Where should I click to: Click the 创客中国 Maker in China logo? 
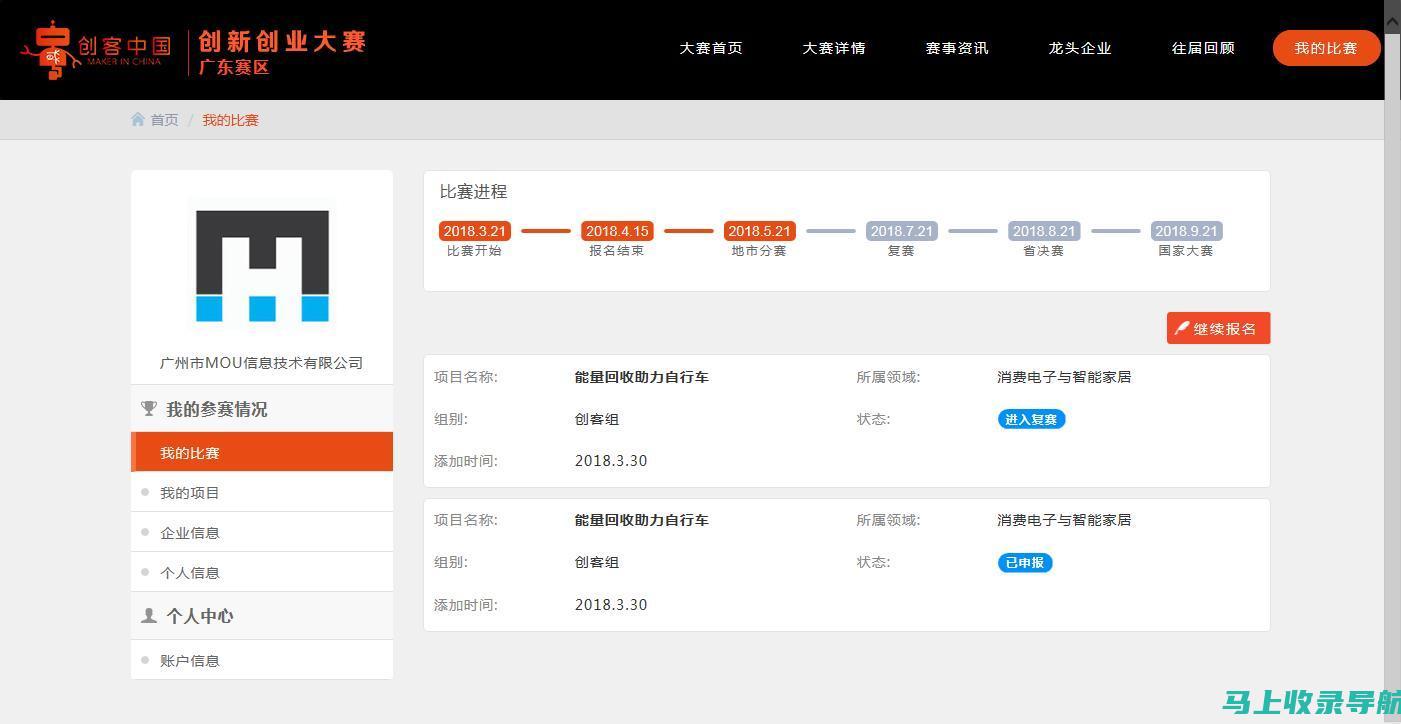(96, 50)
